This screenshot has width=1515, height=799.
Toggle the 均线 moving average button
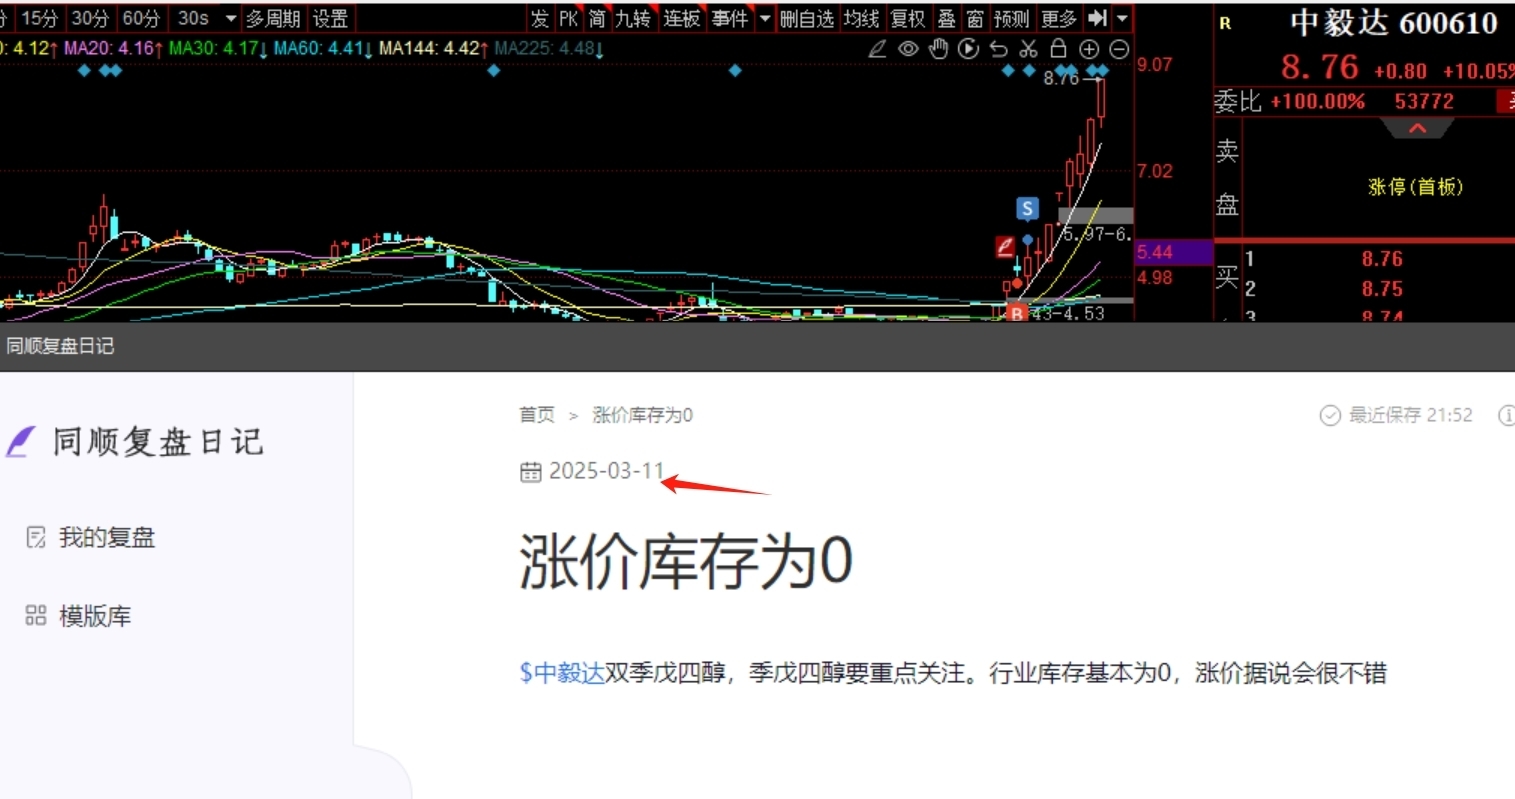pyautogui.click(x=861, y=19)
